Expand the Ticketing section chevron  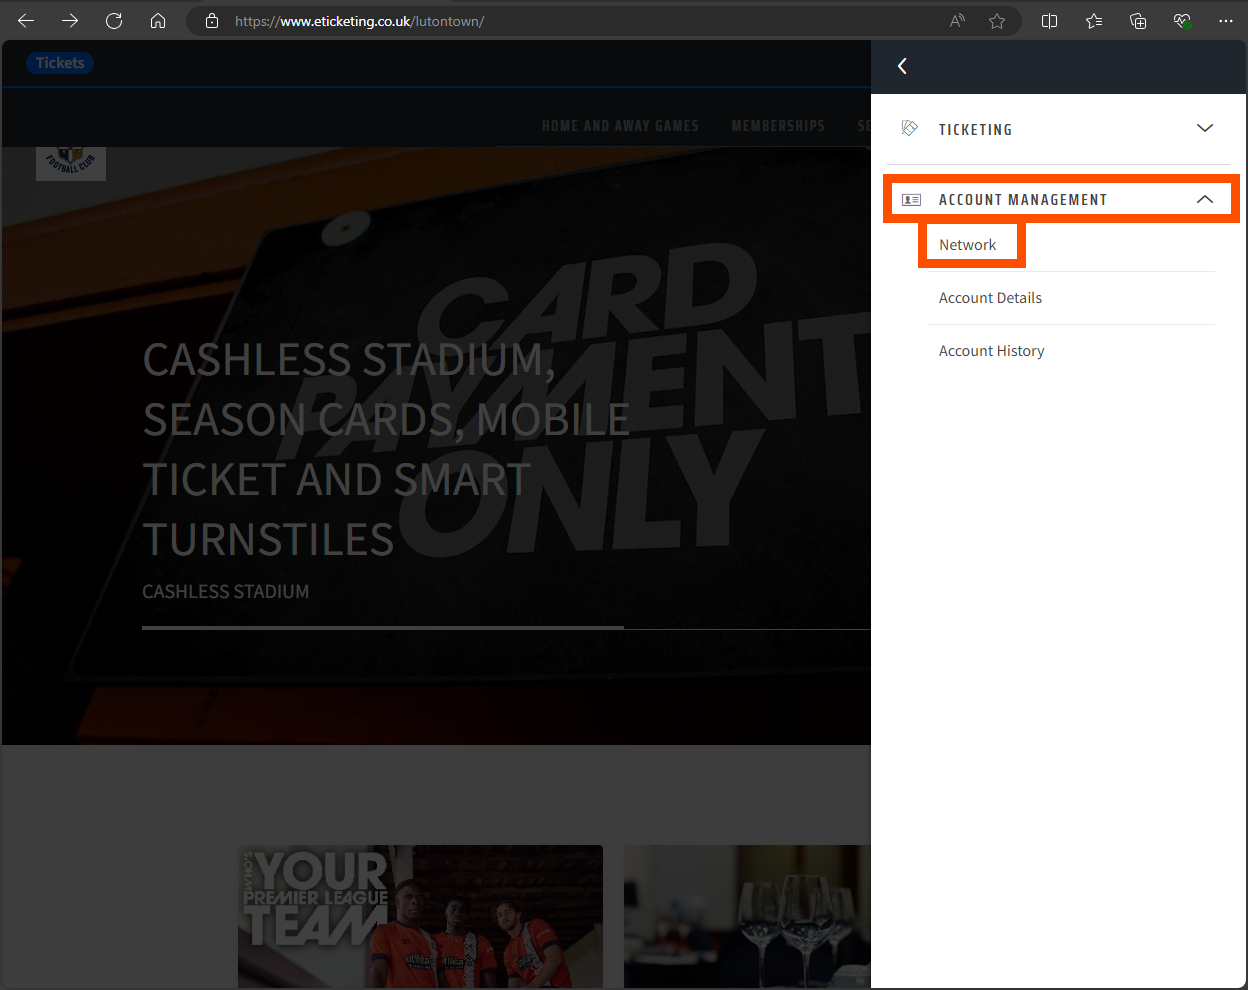[x=1205, y=128]
